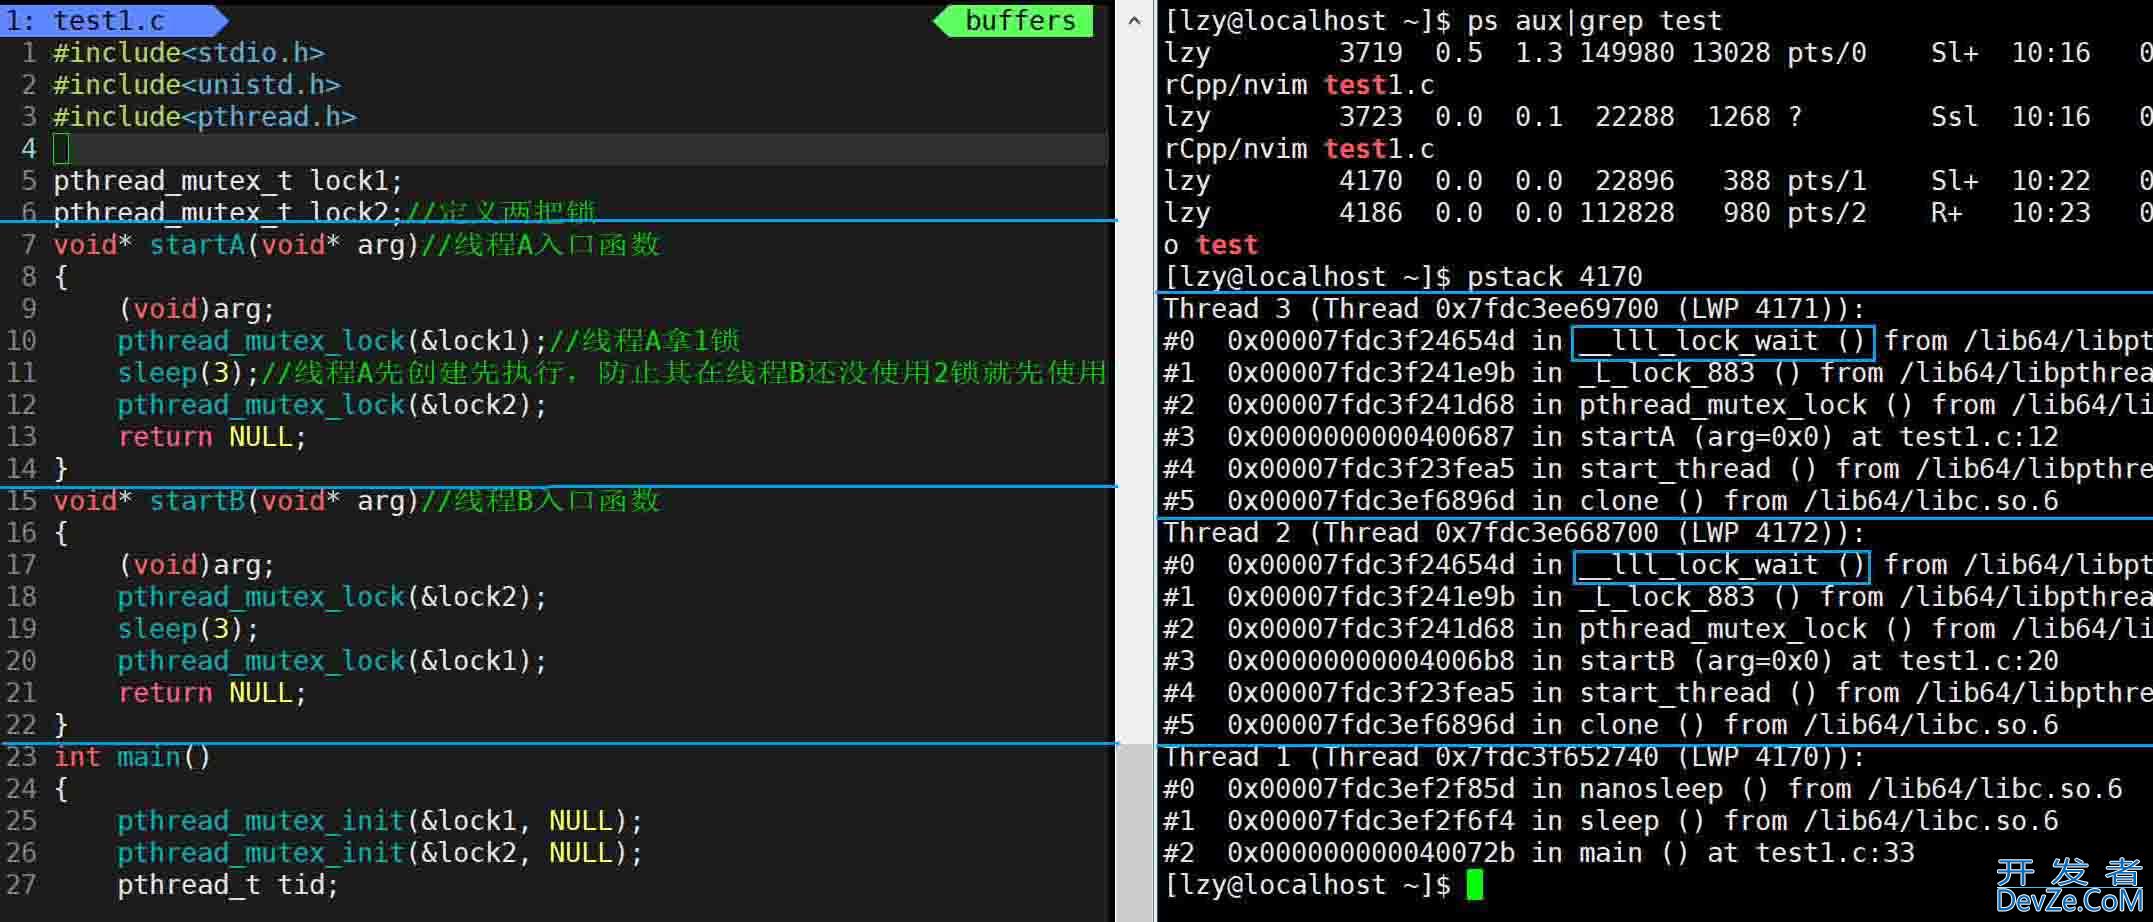Viewport: 2153px width, 922px height.
Task: Click the #include<unistd.h> line
Action: [197, 85]
